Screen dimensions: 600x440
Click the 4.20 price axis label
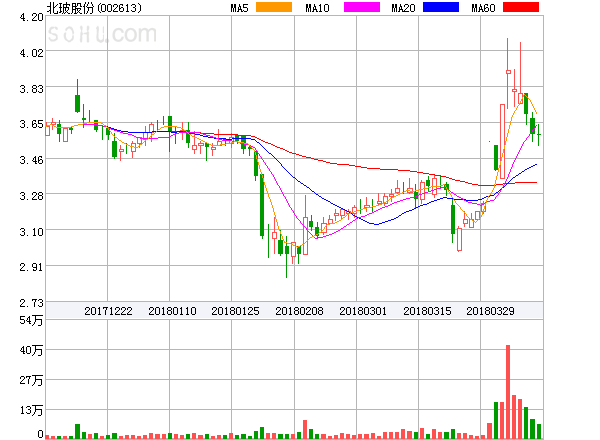coord(31,17)
